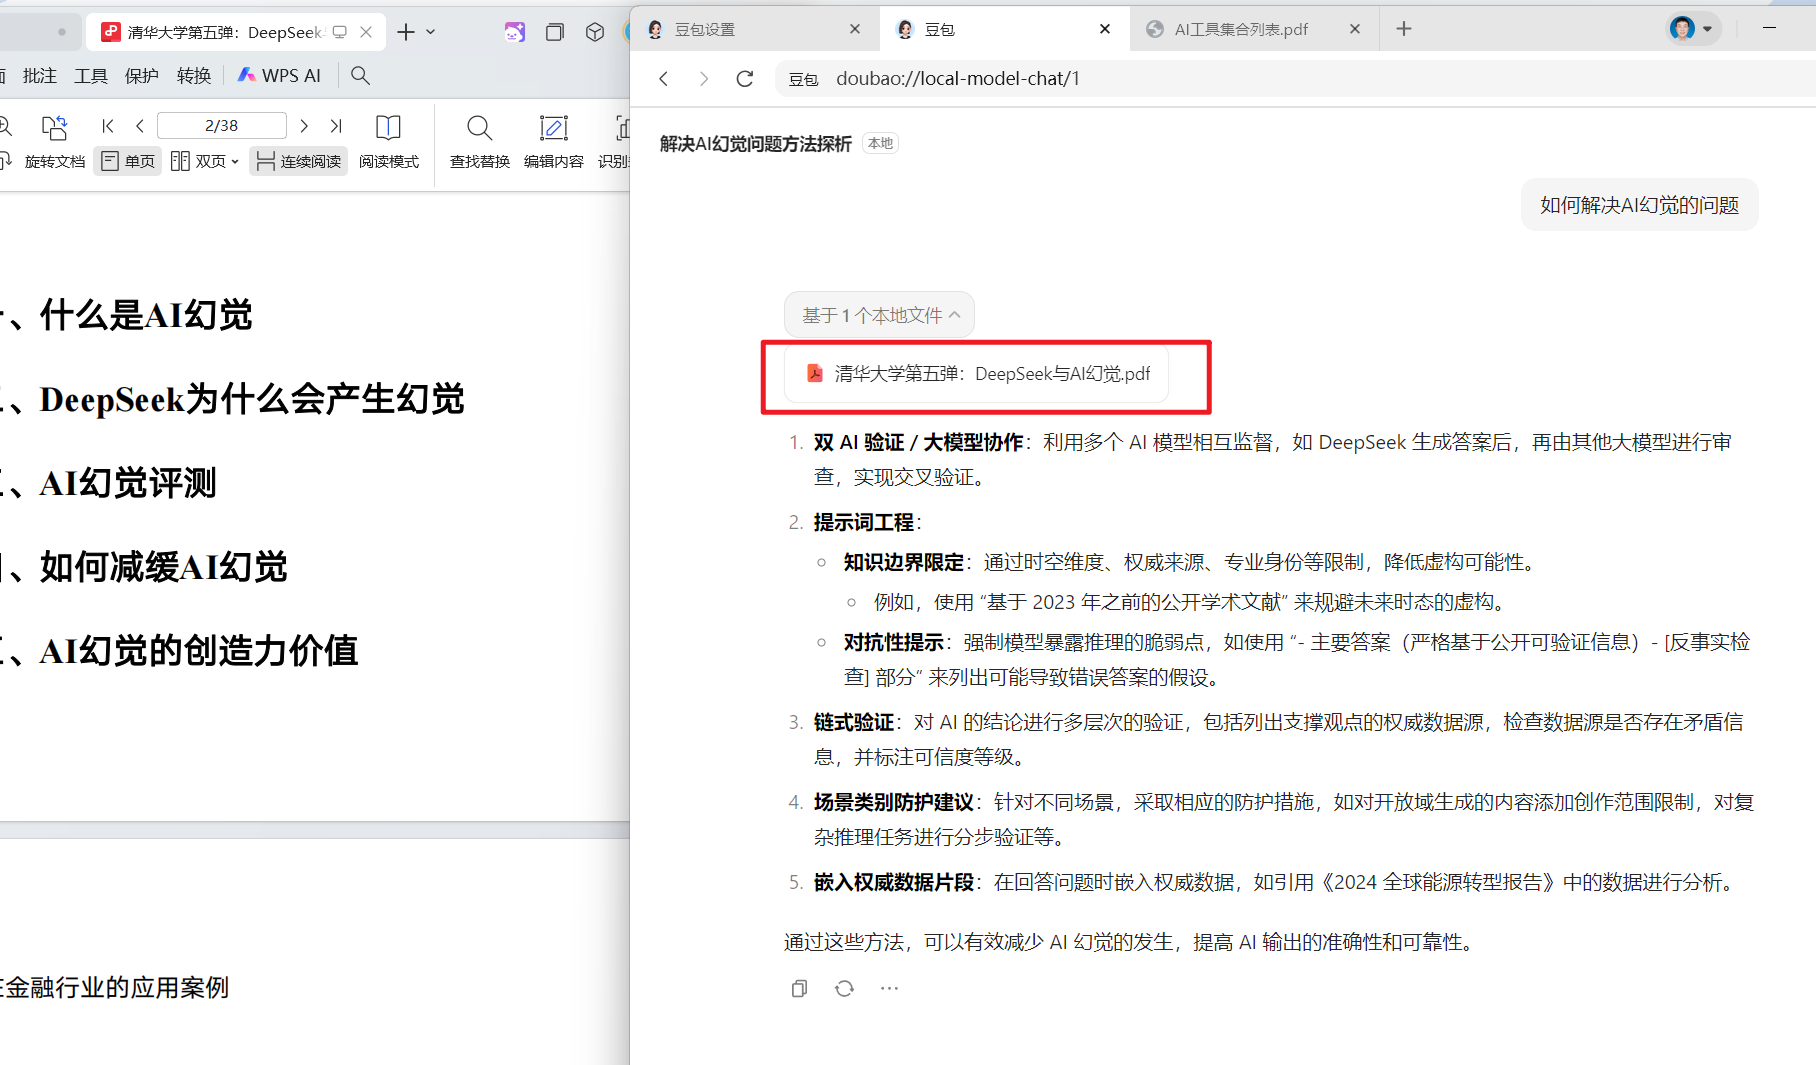This screenshot has width=1816, height=1065.
Task: Open the 清华大学第五弹 DeepSeek与AI幻觉.pdf file chip
Action: (x=978, y=374)
